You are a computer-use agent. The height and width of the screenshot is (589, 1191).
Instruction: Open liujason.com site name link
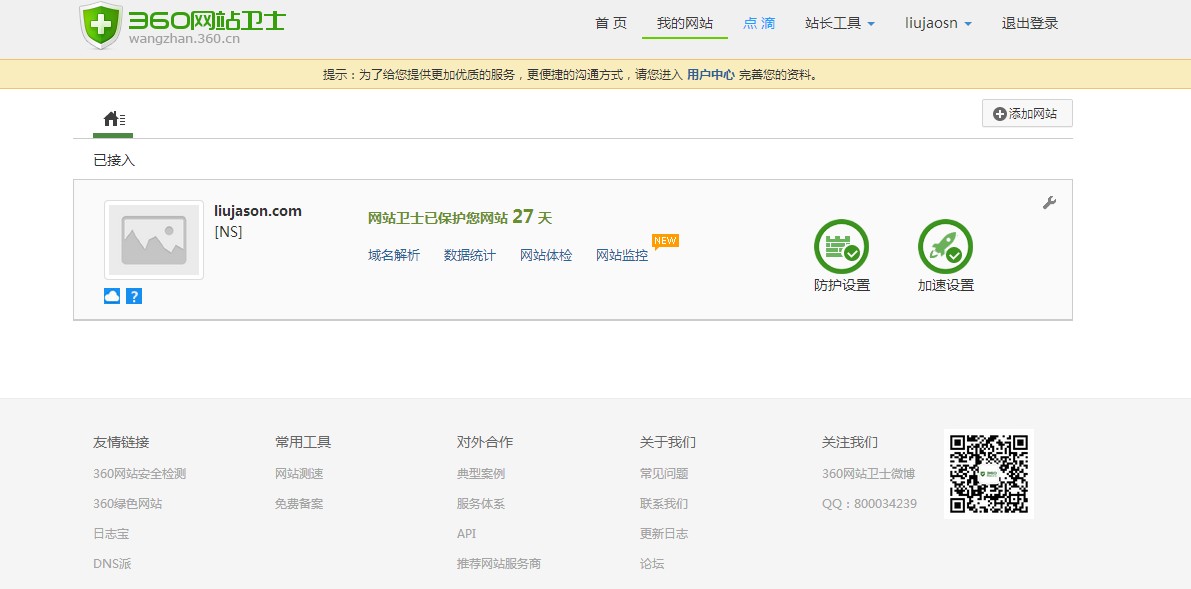pyautogui.click(x=257, y=211)
